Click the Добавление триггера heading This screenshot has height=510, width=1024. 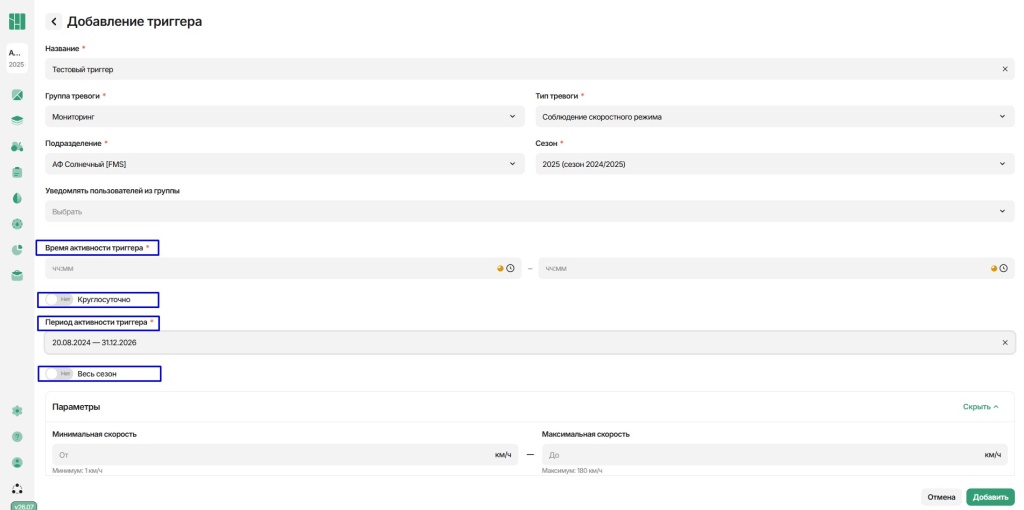click(x=135, y=22)
